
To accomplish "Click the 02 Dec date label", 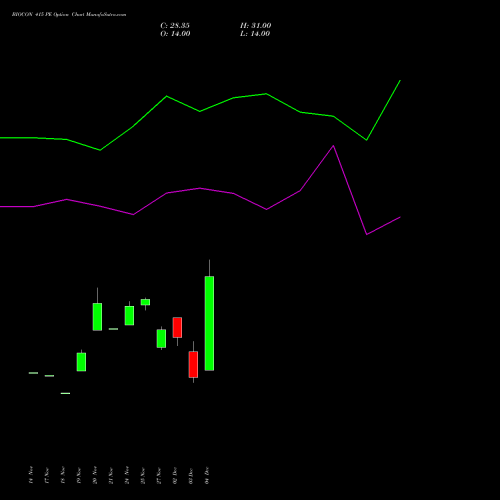I will click(175, 475).
